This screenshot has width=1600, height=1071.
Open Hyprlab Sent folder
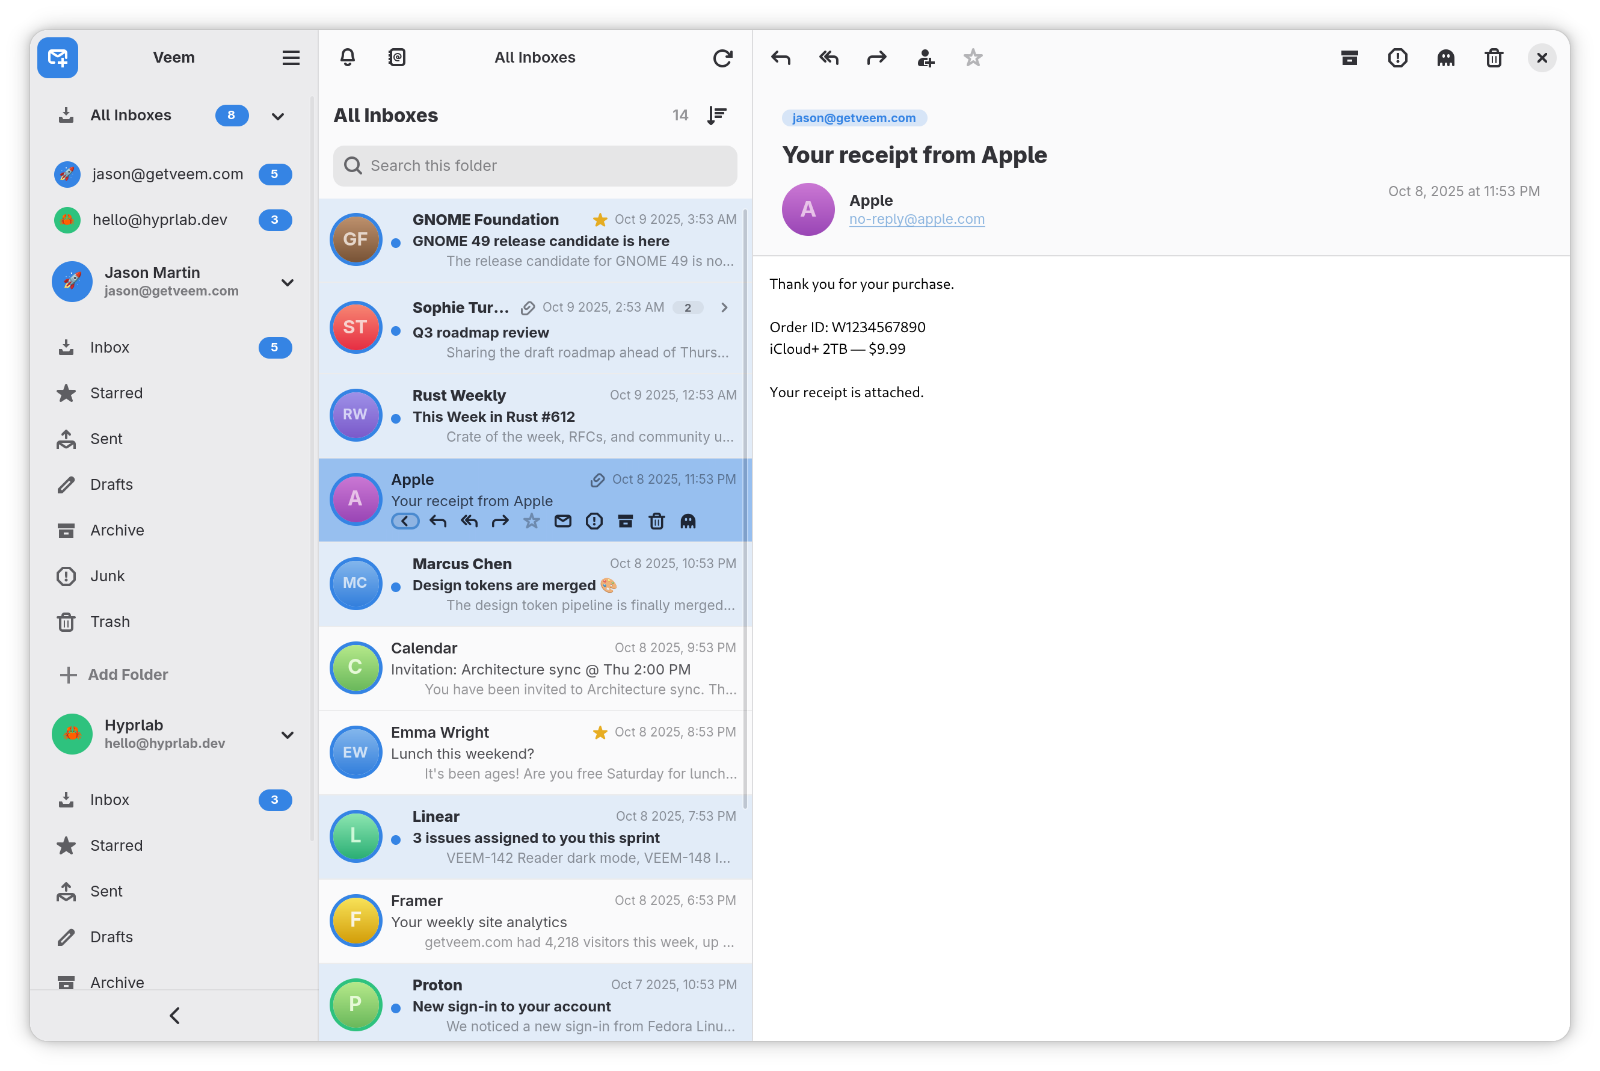tap(174, 892)
